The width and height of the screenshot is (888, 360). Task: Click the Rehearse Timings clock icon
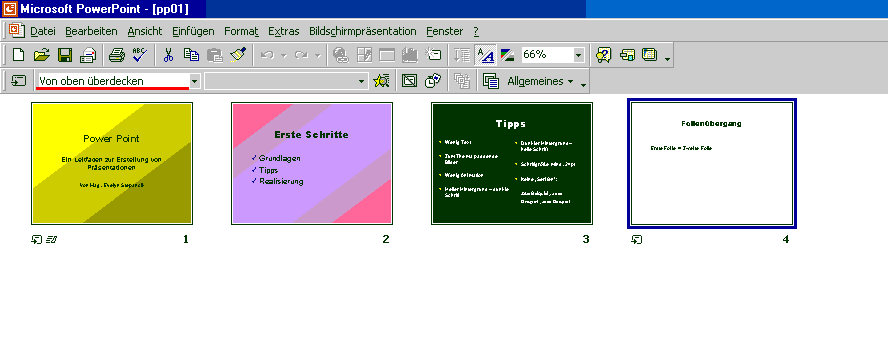coord(433,81)
